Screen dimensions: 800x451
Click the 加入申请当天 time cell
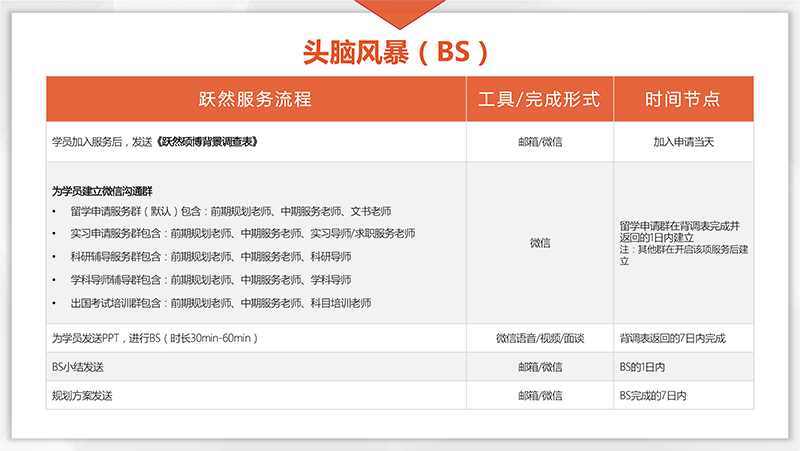(x=683, y=142)
